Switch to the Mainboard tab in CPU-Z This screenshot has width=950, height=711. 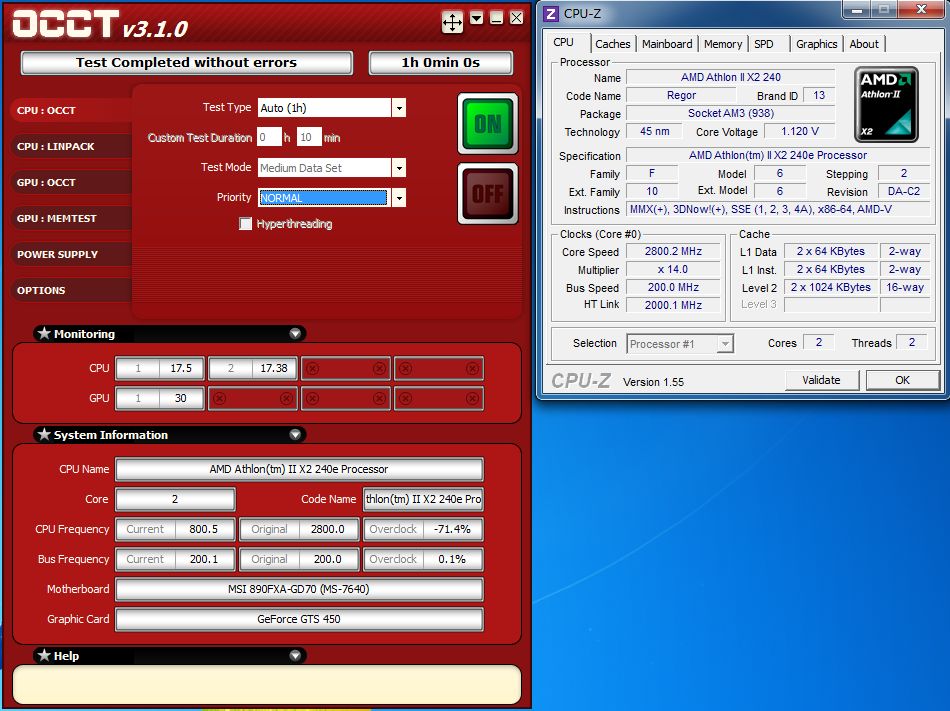tap(667, 44)
